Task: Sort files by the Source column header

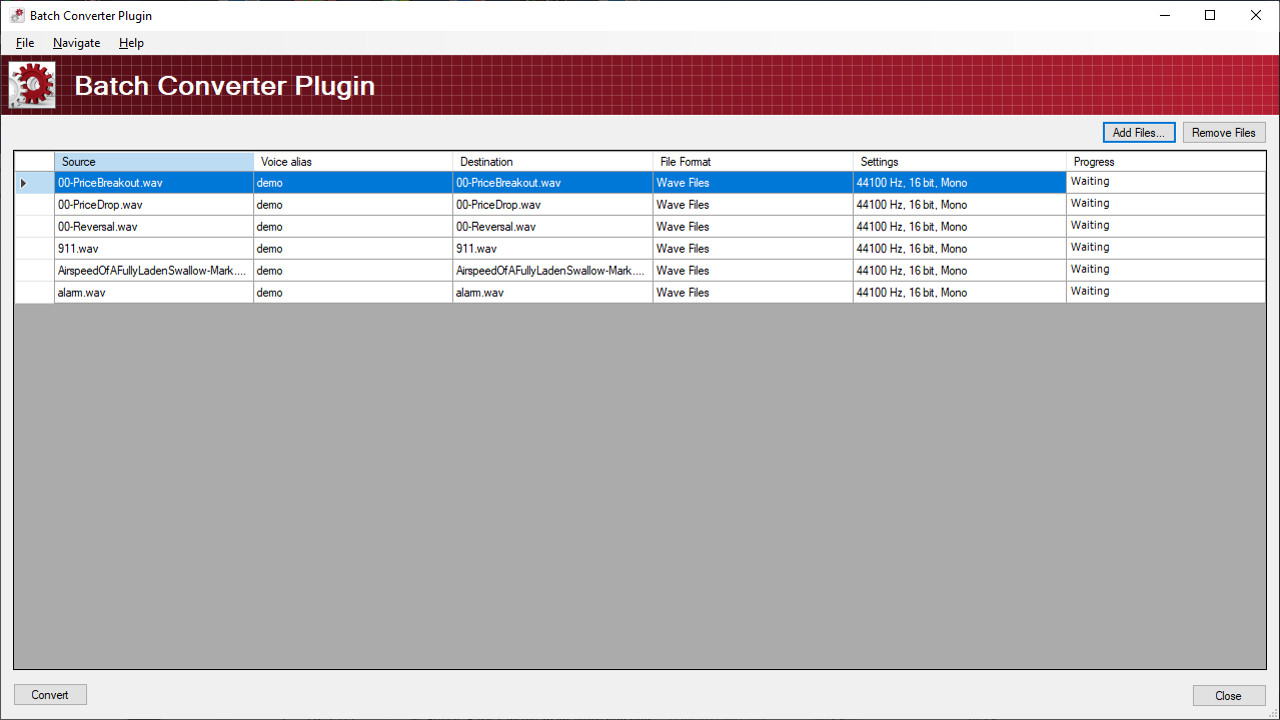Action: 154,161
